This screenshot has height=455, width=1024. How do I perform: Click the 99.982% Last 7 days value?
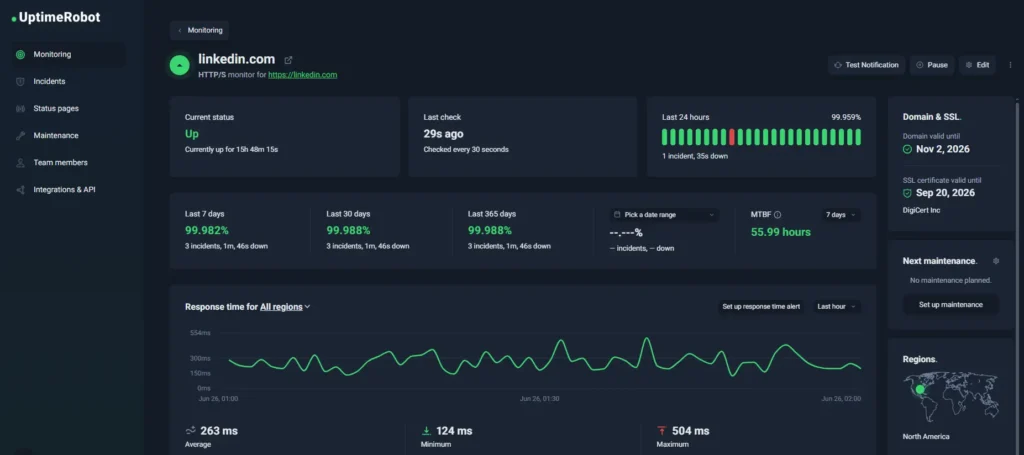pos(207,230)
